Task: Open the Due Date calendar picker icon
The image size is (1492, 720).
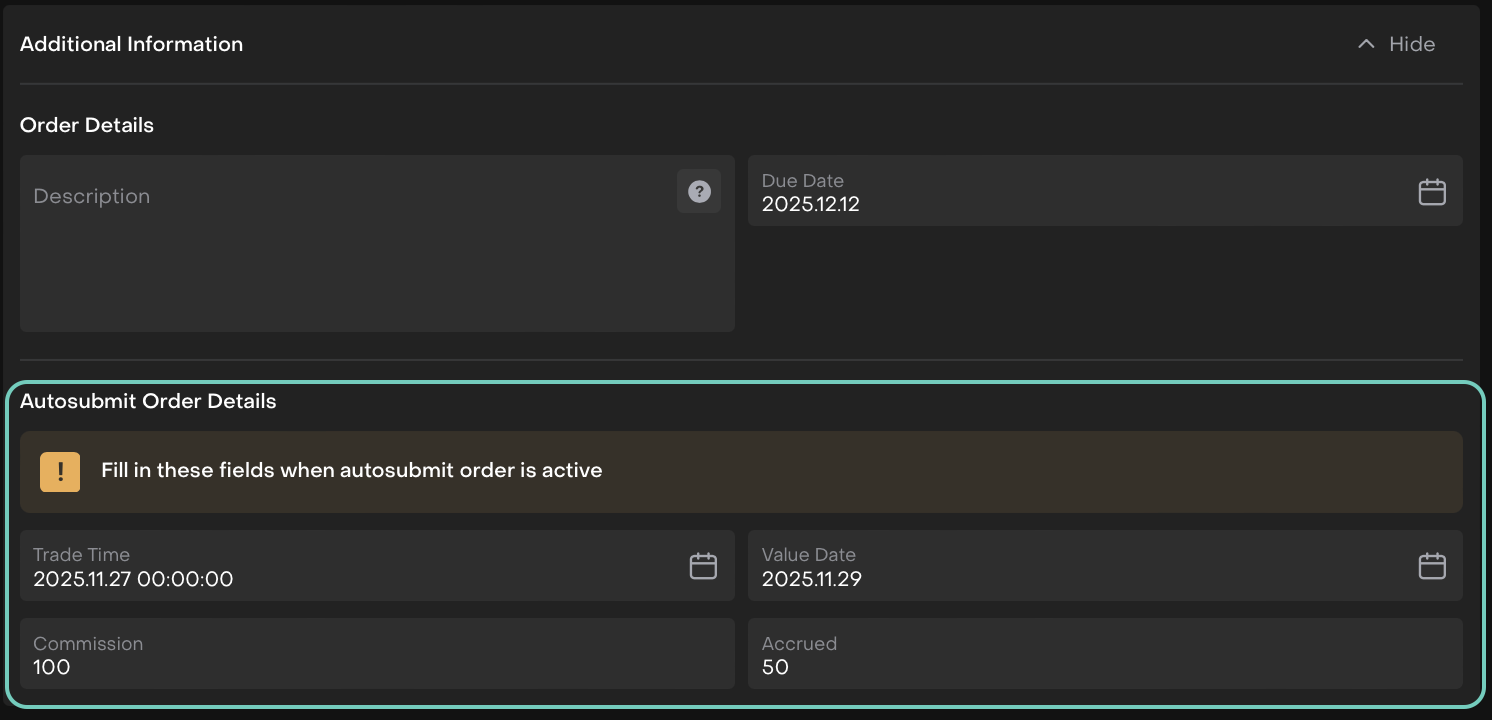Action: [1432, 192]
